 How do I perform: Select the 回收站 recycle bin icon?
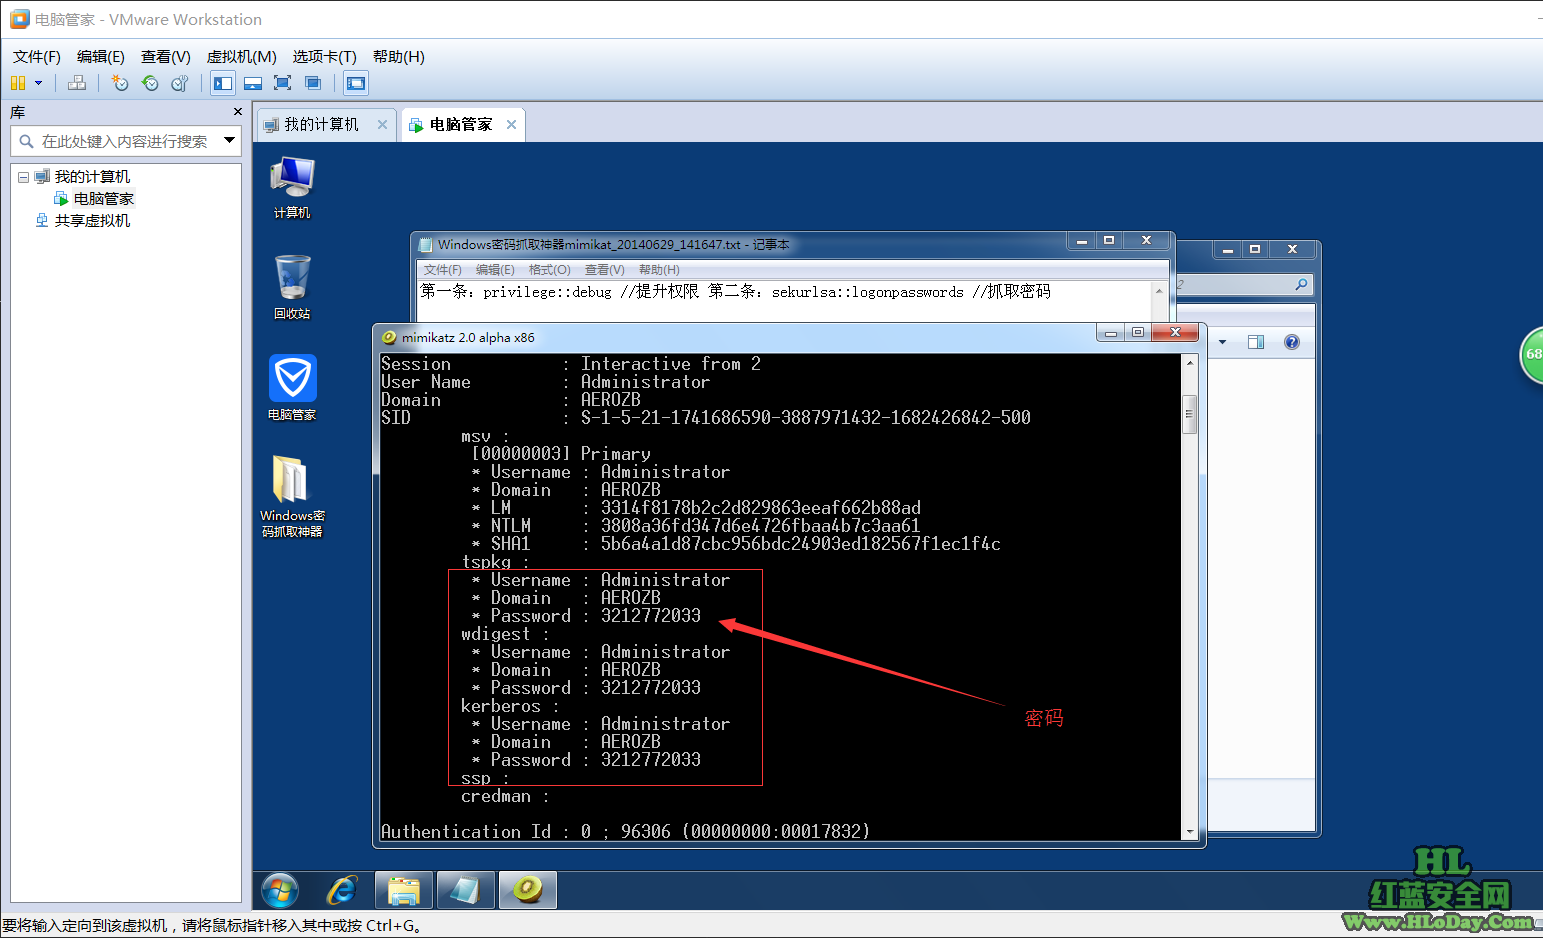(292, 287)
